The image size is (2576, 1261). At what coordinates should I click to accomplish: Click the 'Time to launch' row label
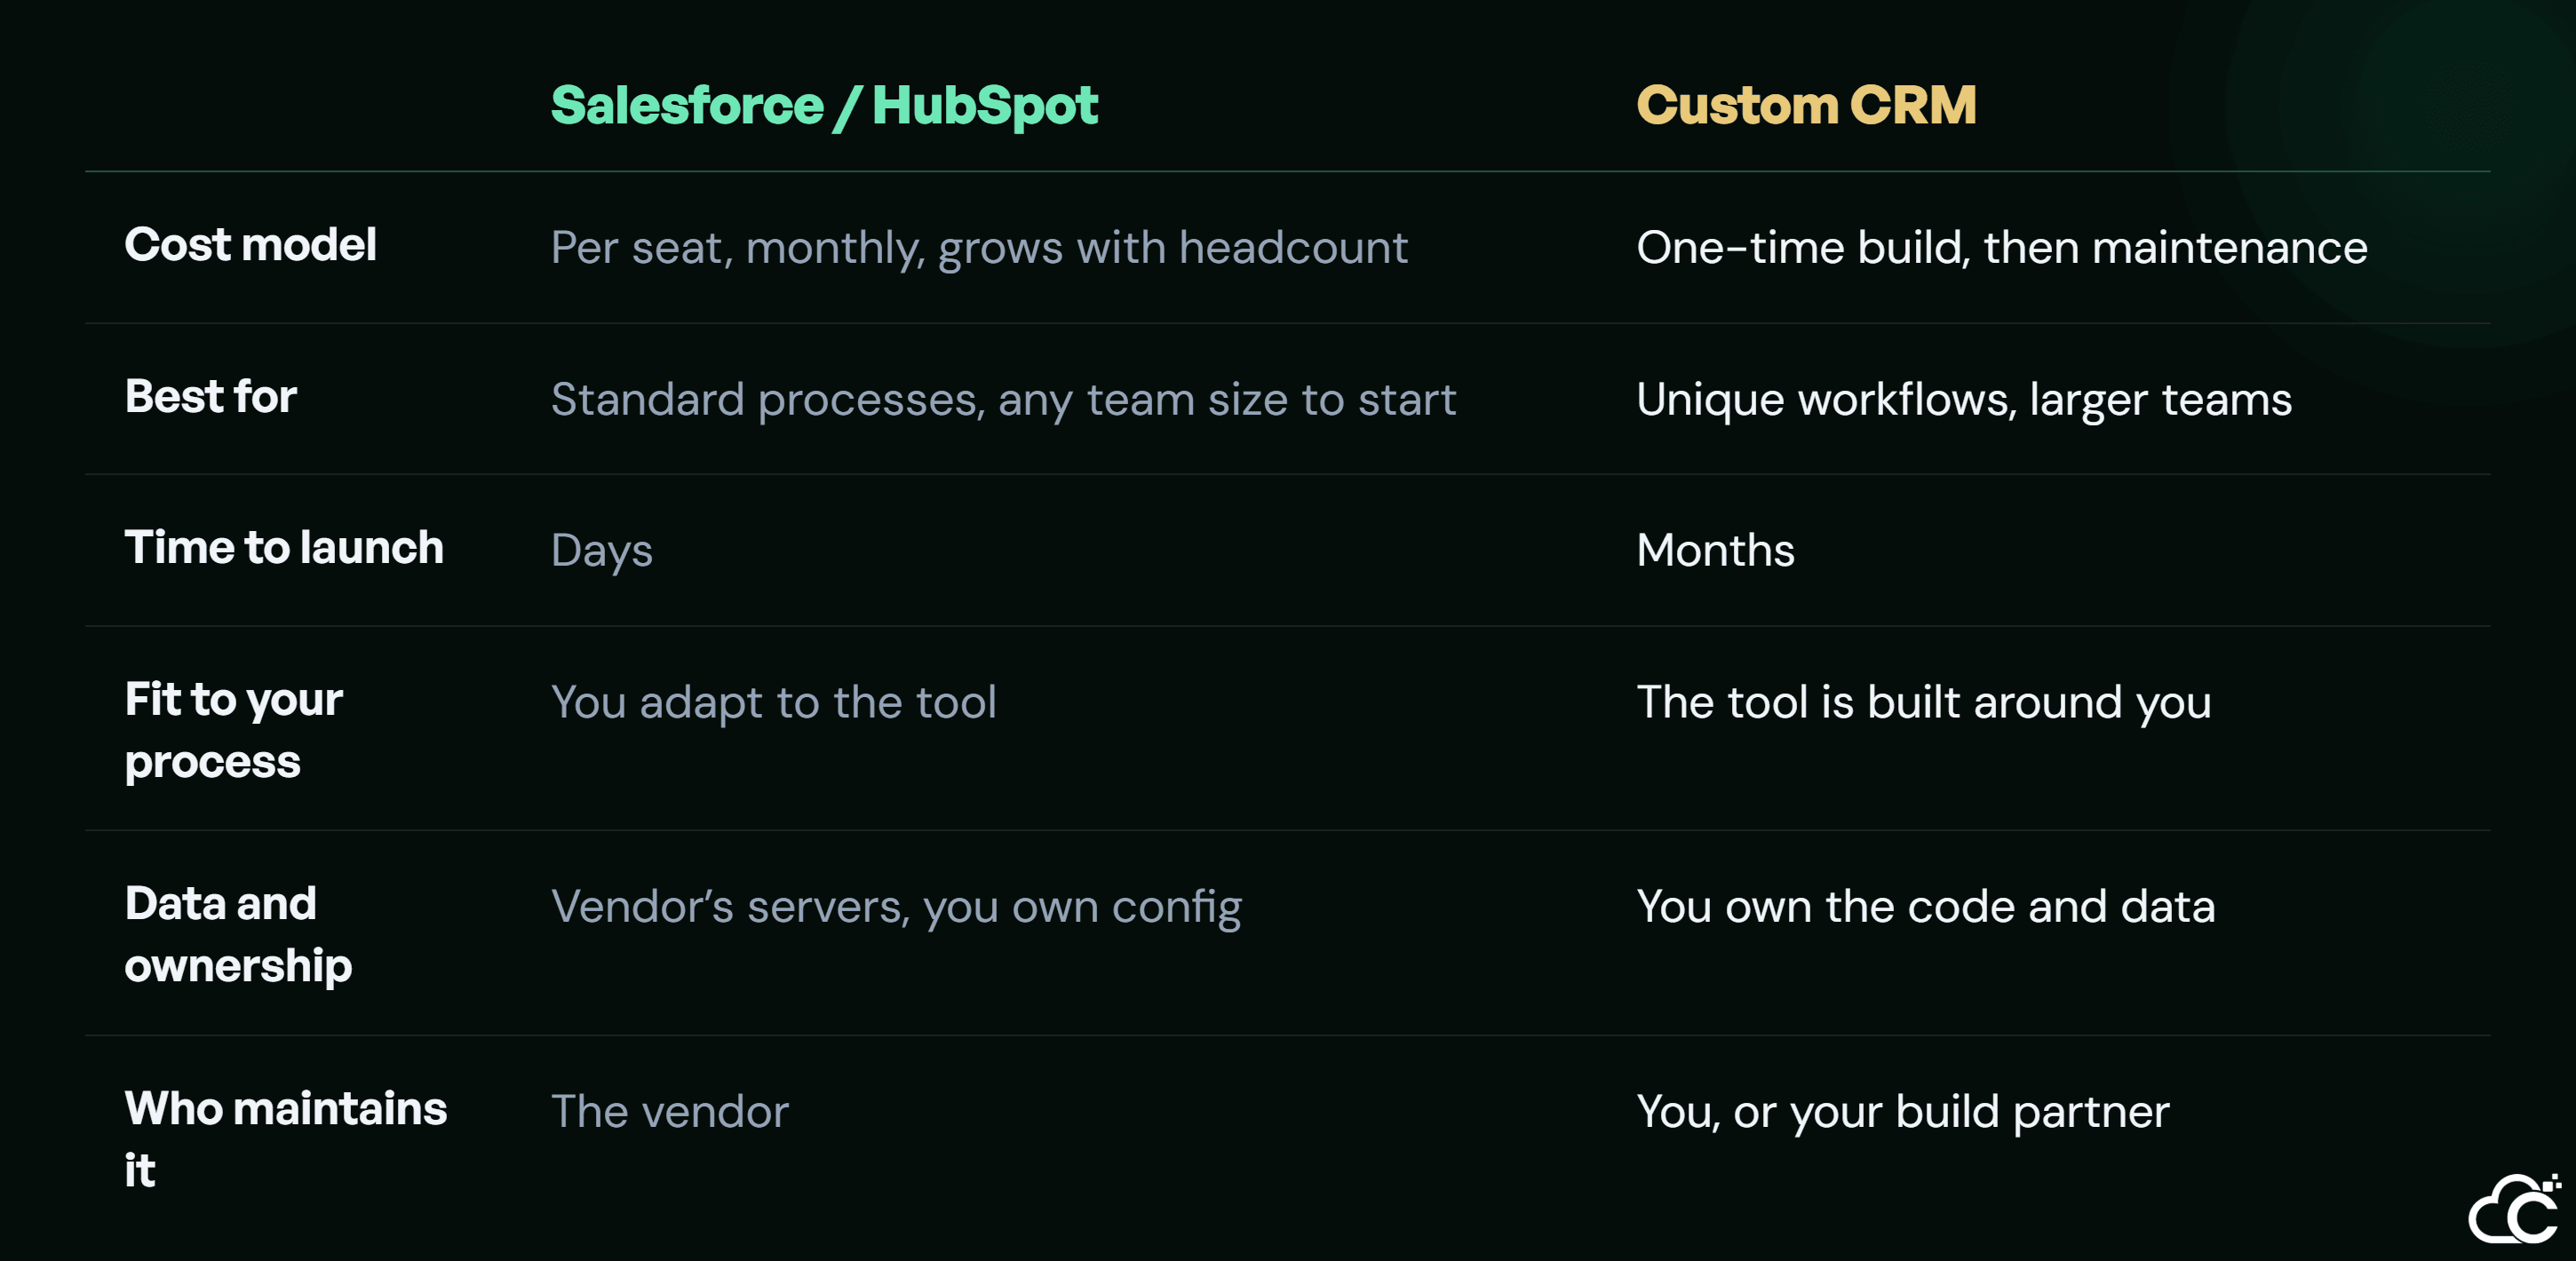(284, 548)
